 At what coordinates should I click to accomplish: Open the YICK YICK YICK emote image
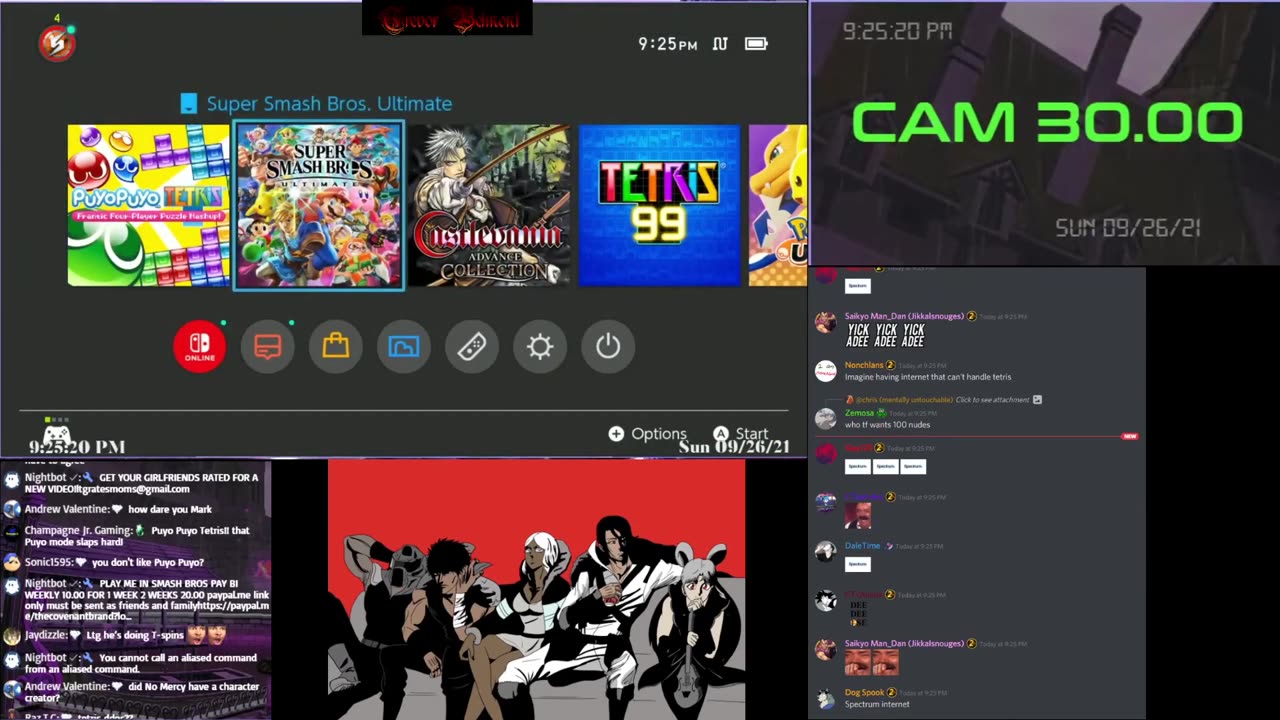[x=885, y=335]
